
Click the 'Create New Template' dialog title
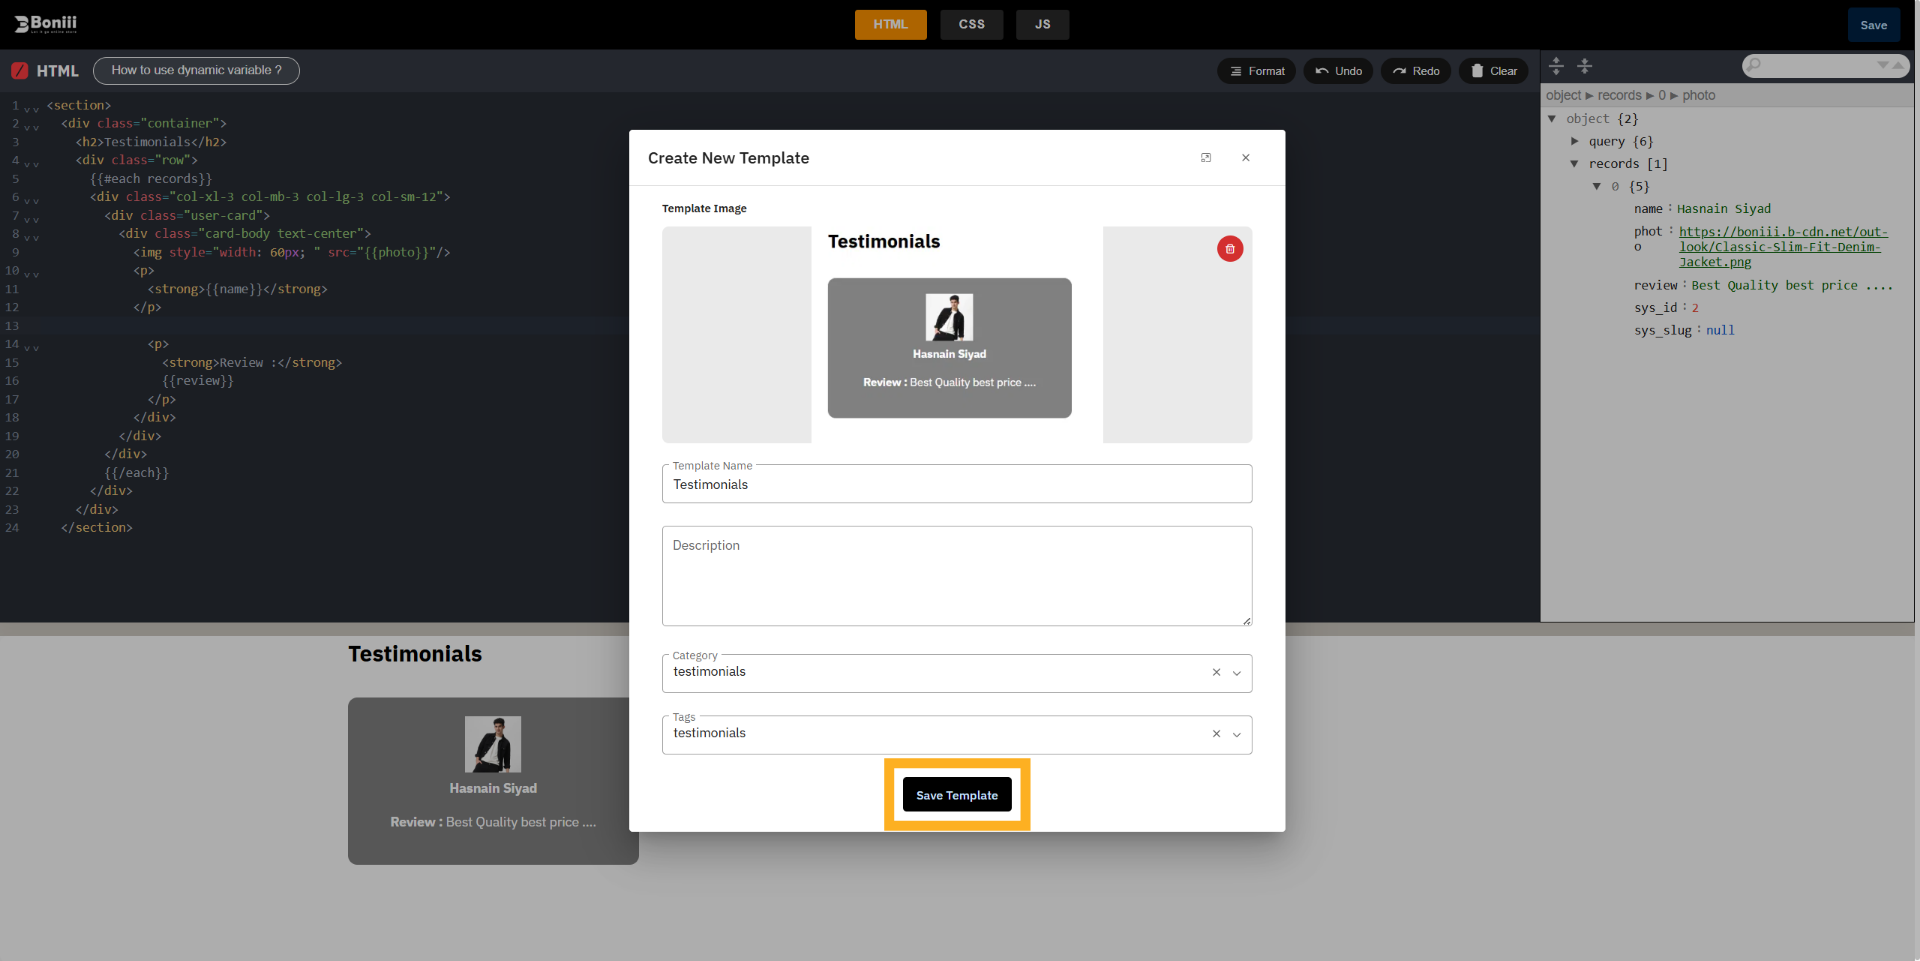[729, 158]
